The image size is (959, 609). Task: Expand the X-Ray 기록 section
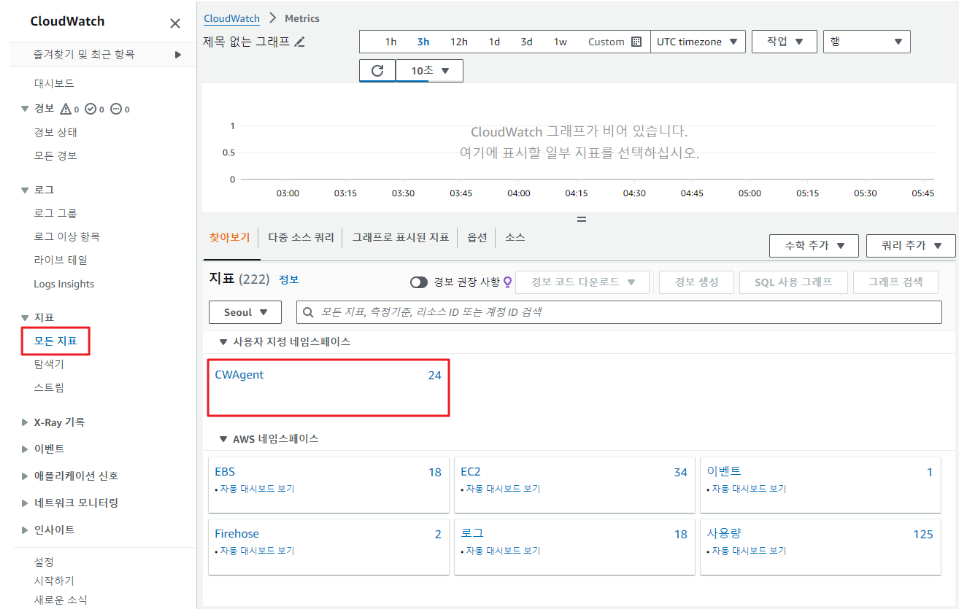[24, 422]
